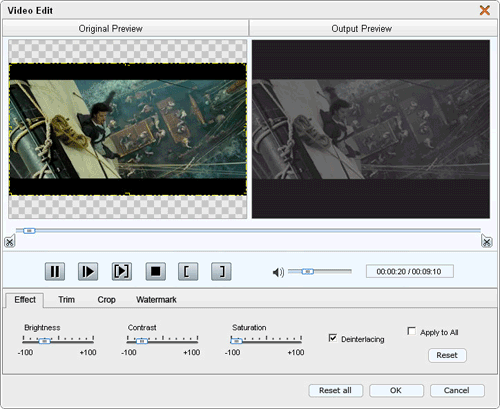Screen dimensions: 500x409
Task: Click the Play button
Action: coord(88,271)
